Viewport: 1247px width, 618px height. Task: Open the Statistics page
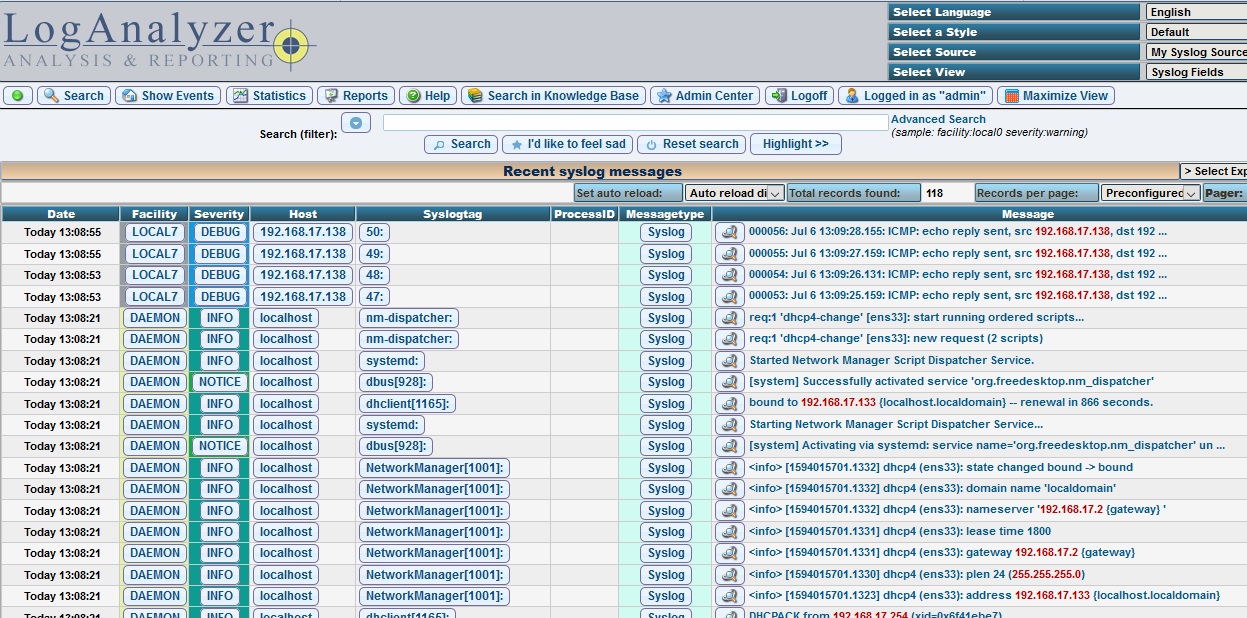pos(269,96)
